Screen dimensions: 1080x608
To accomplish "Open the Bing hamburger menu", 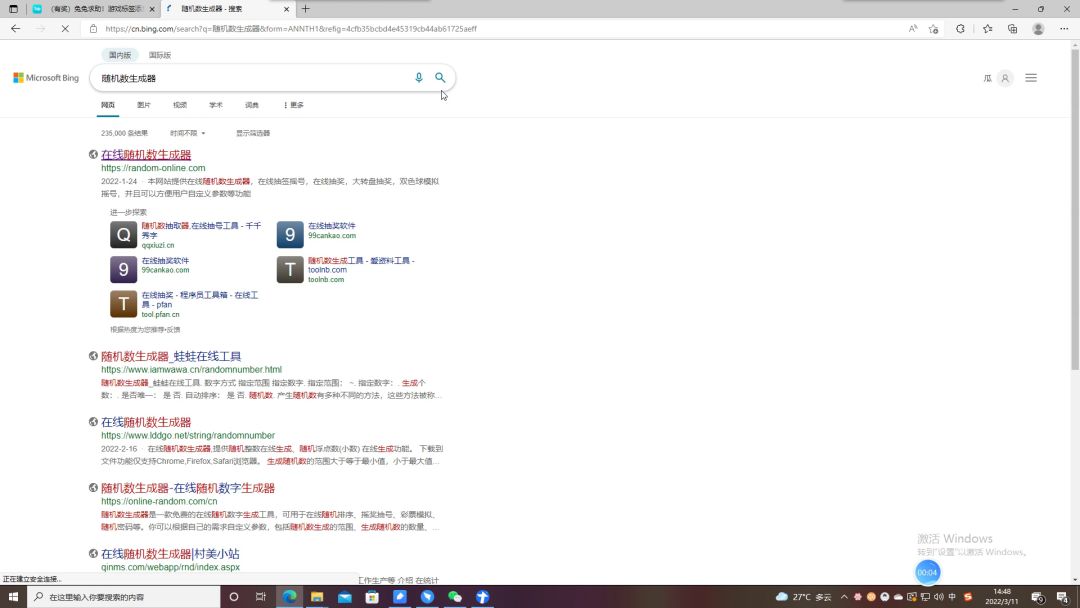I will click(1031, 78).
